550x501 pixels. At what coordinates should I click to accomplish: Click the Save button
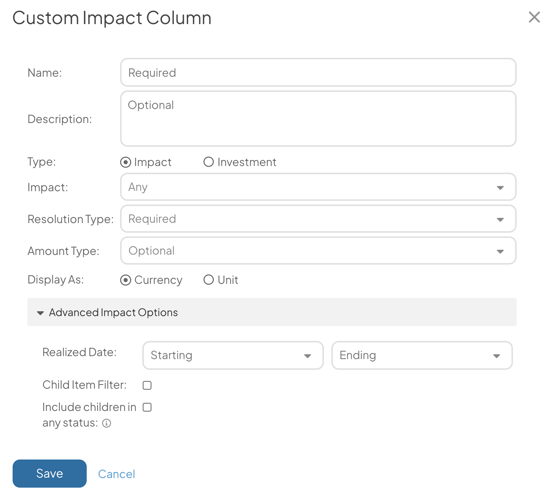tap(49, 474)
